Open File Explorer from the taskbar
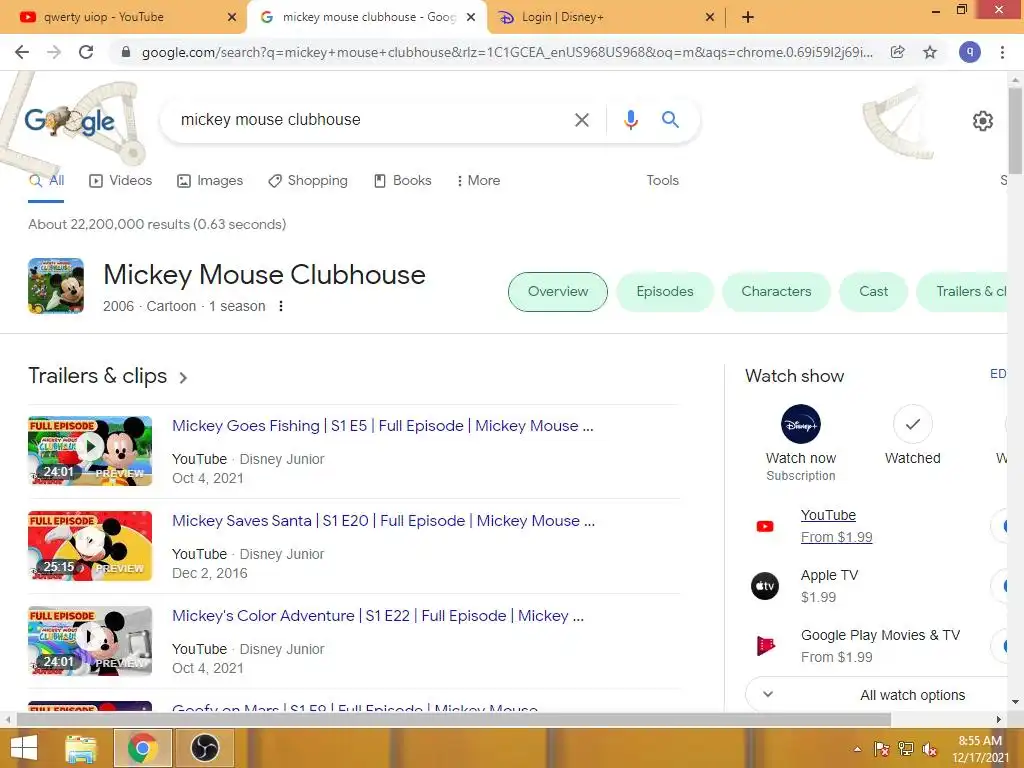 pyautogui.click(x=81, y=748)
